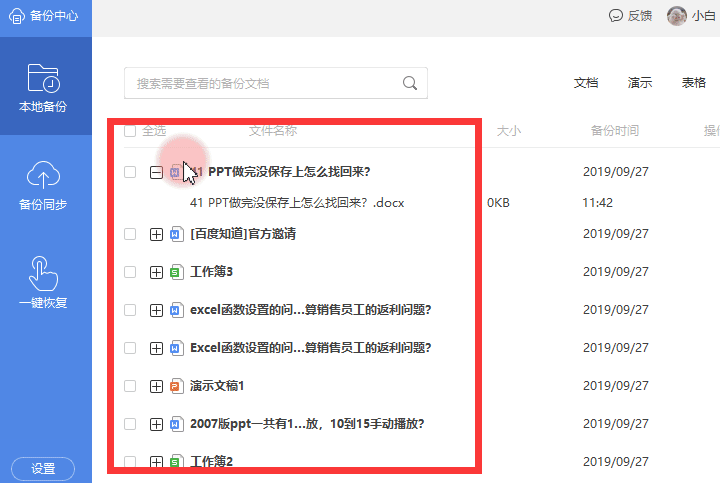720x483 pixels.
Task: Select the 41 PPT做完没保存上怎么找回来？.docx backup
Action: click(297, 203)
